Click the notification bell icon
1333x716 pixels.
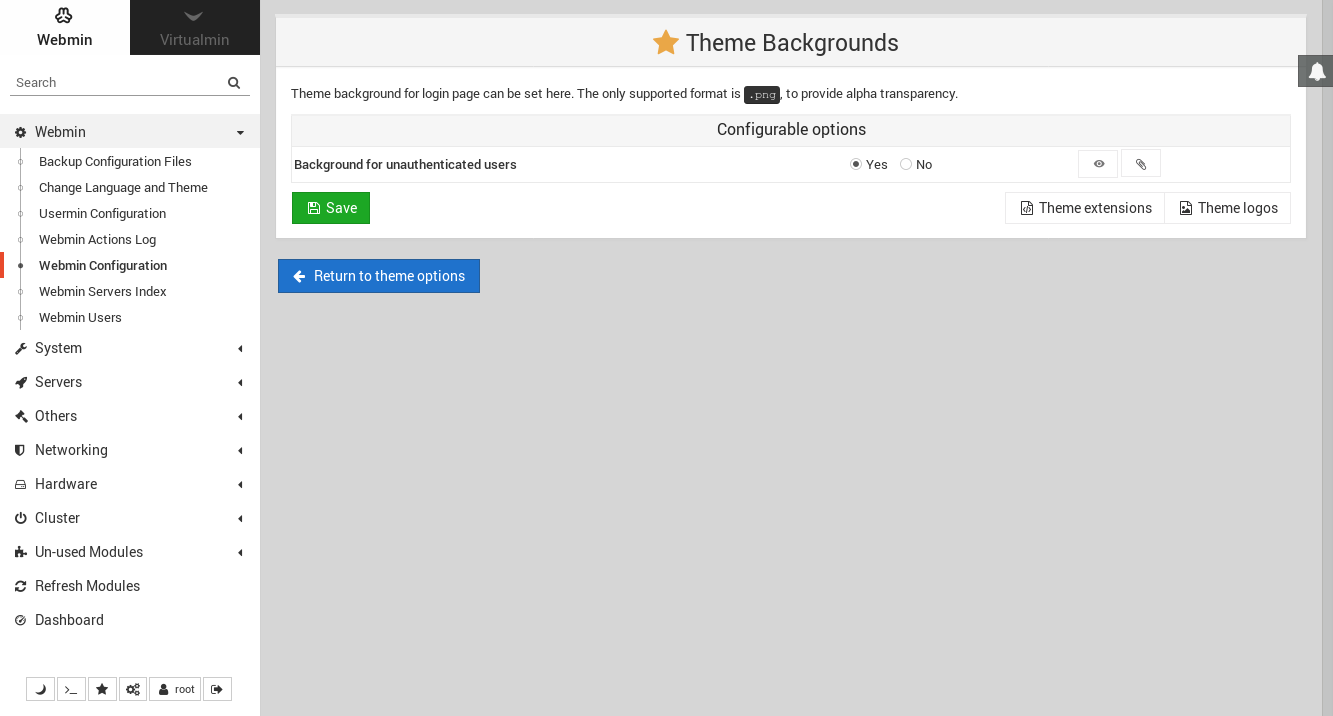1316,70
